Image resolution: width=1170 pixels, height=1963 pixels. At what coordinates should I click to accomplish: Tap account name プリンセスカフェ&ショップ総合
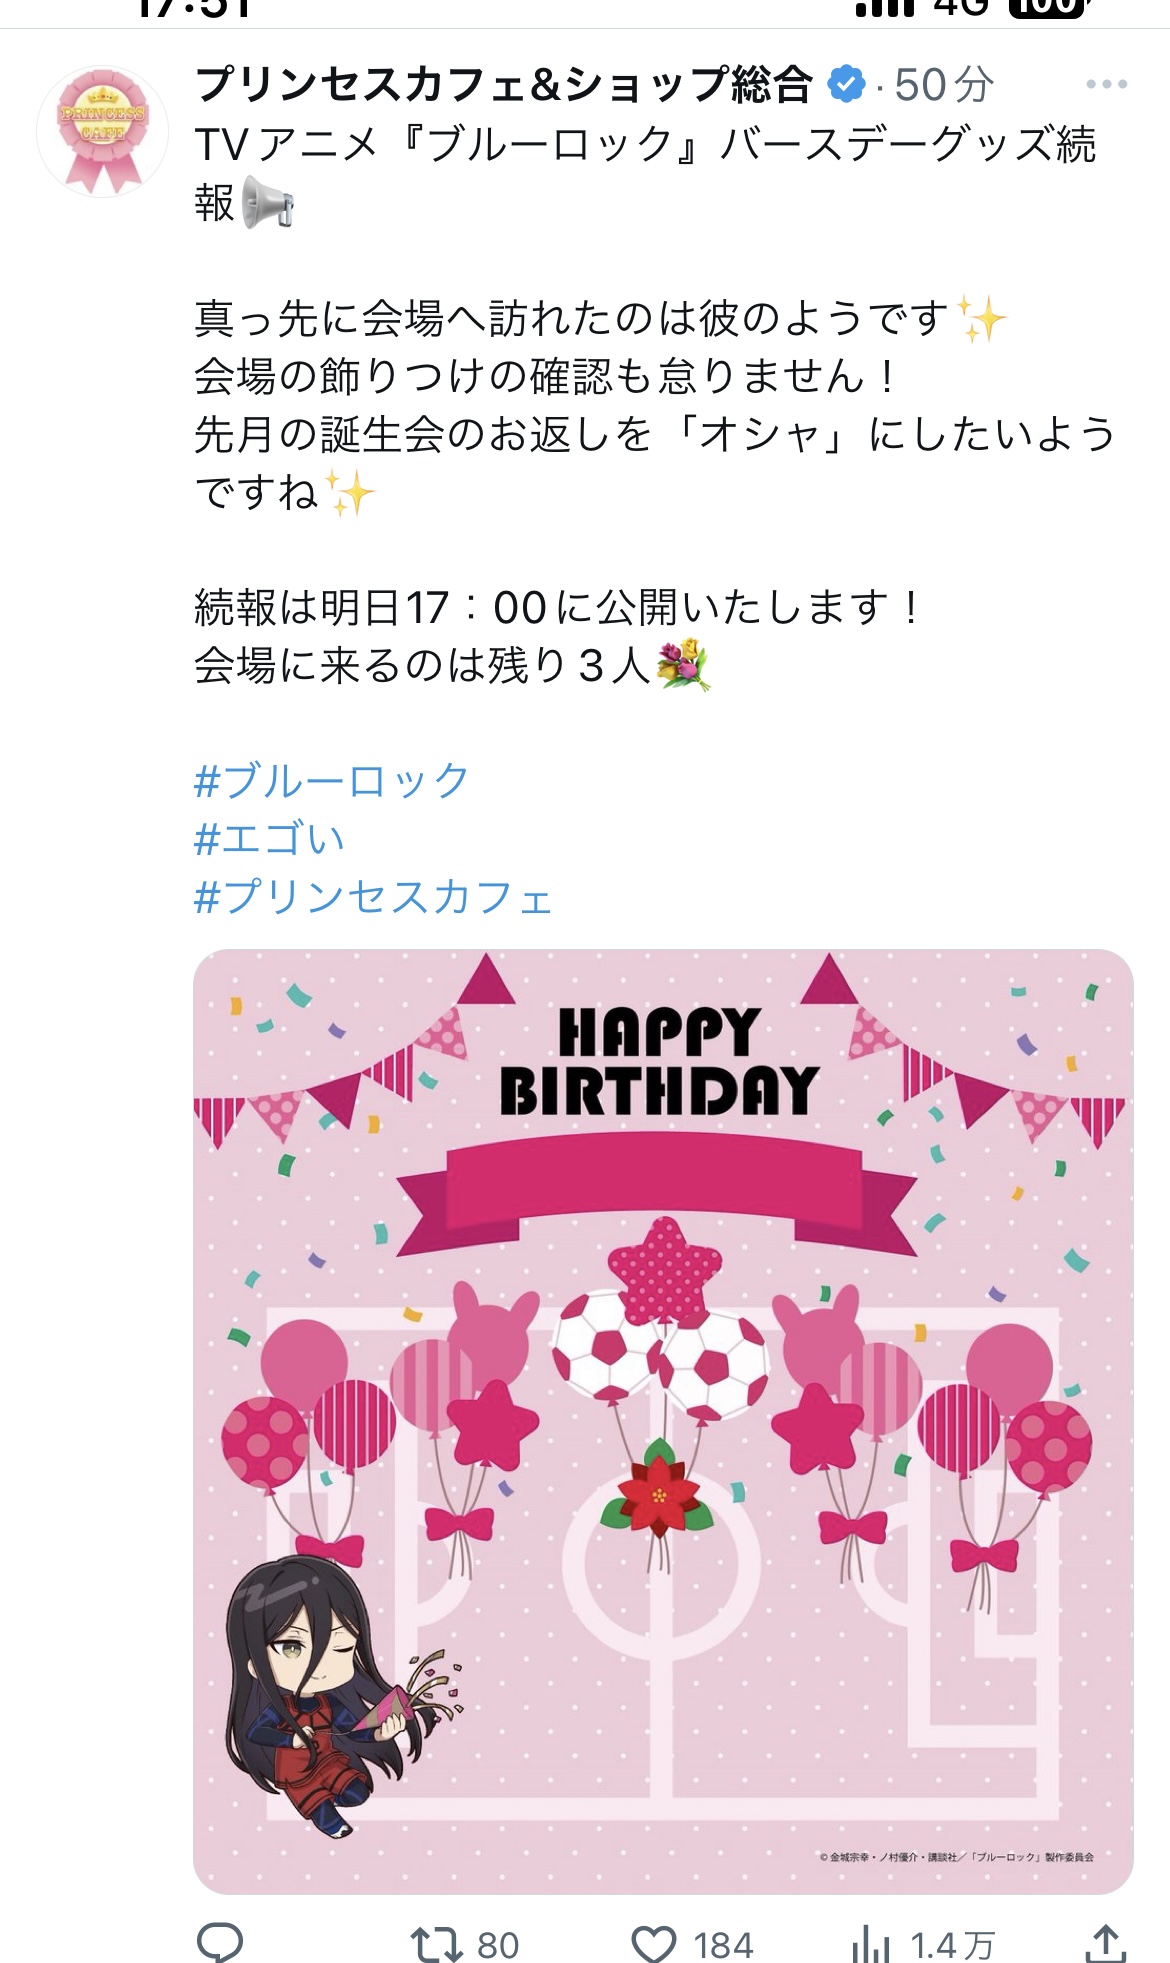click(x=503, y=85)
